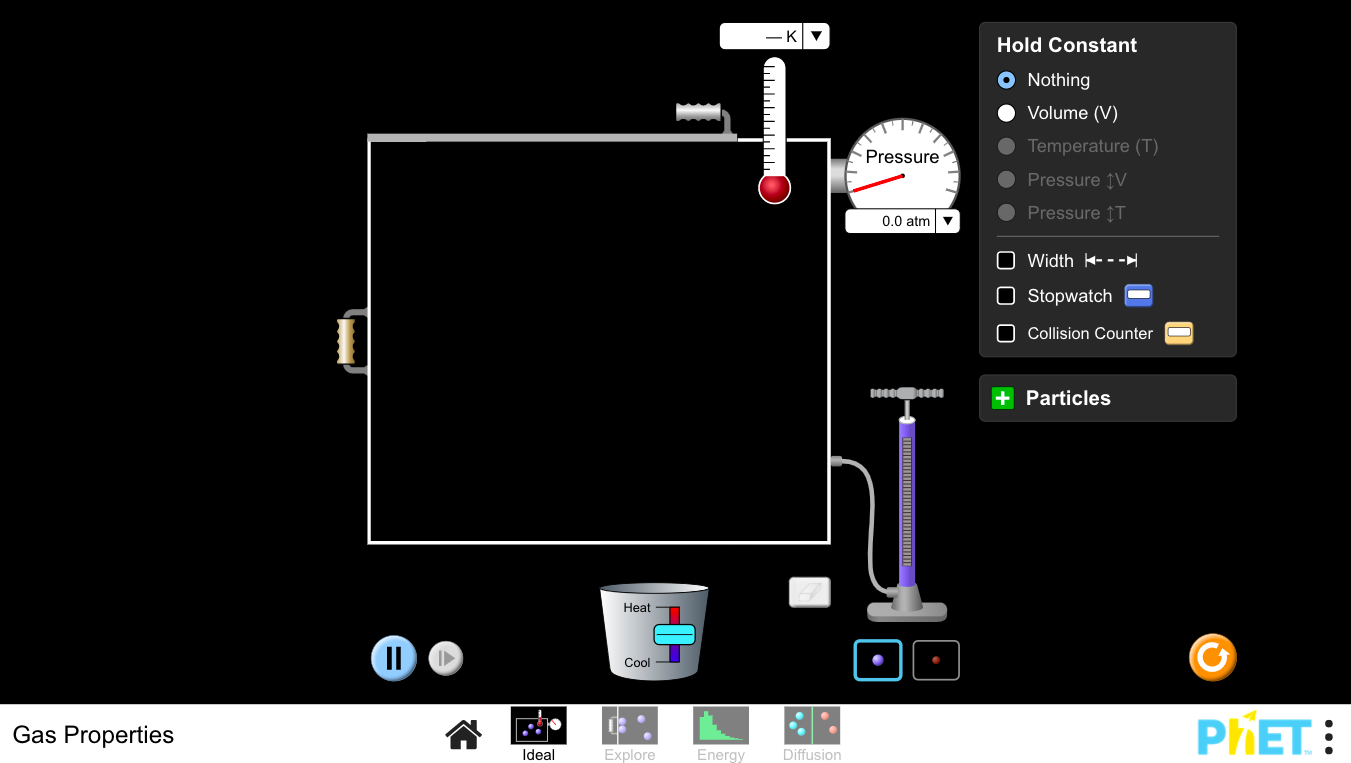Select the heavy purple particle type
The width and height of the screenshot is (1351, 763).
877,659
